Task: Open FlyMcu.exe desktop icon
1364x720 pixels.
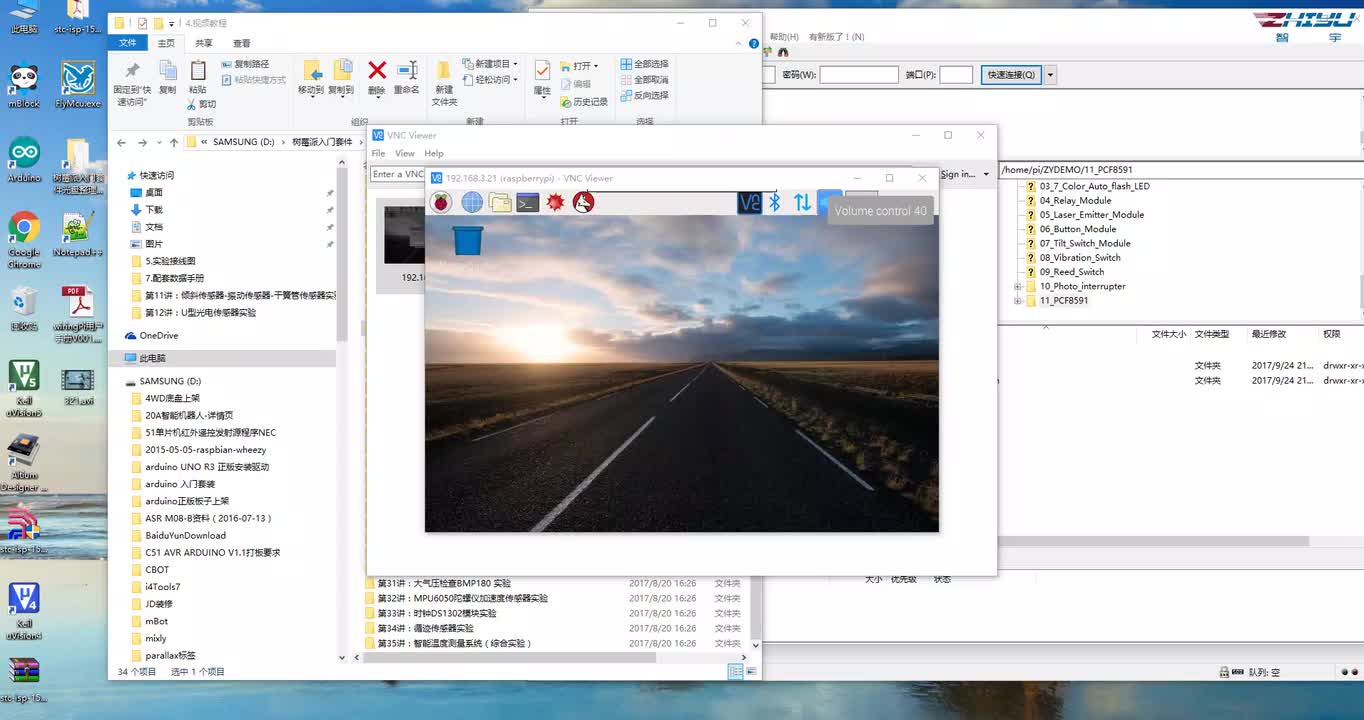Action: click(78, 86)
